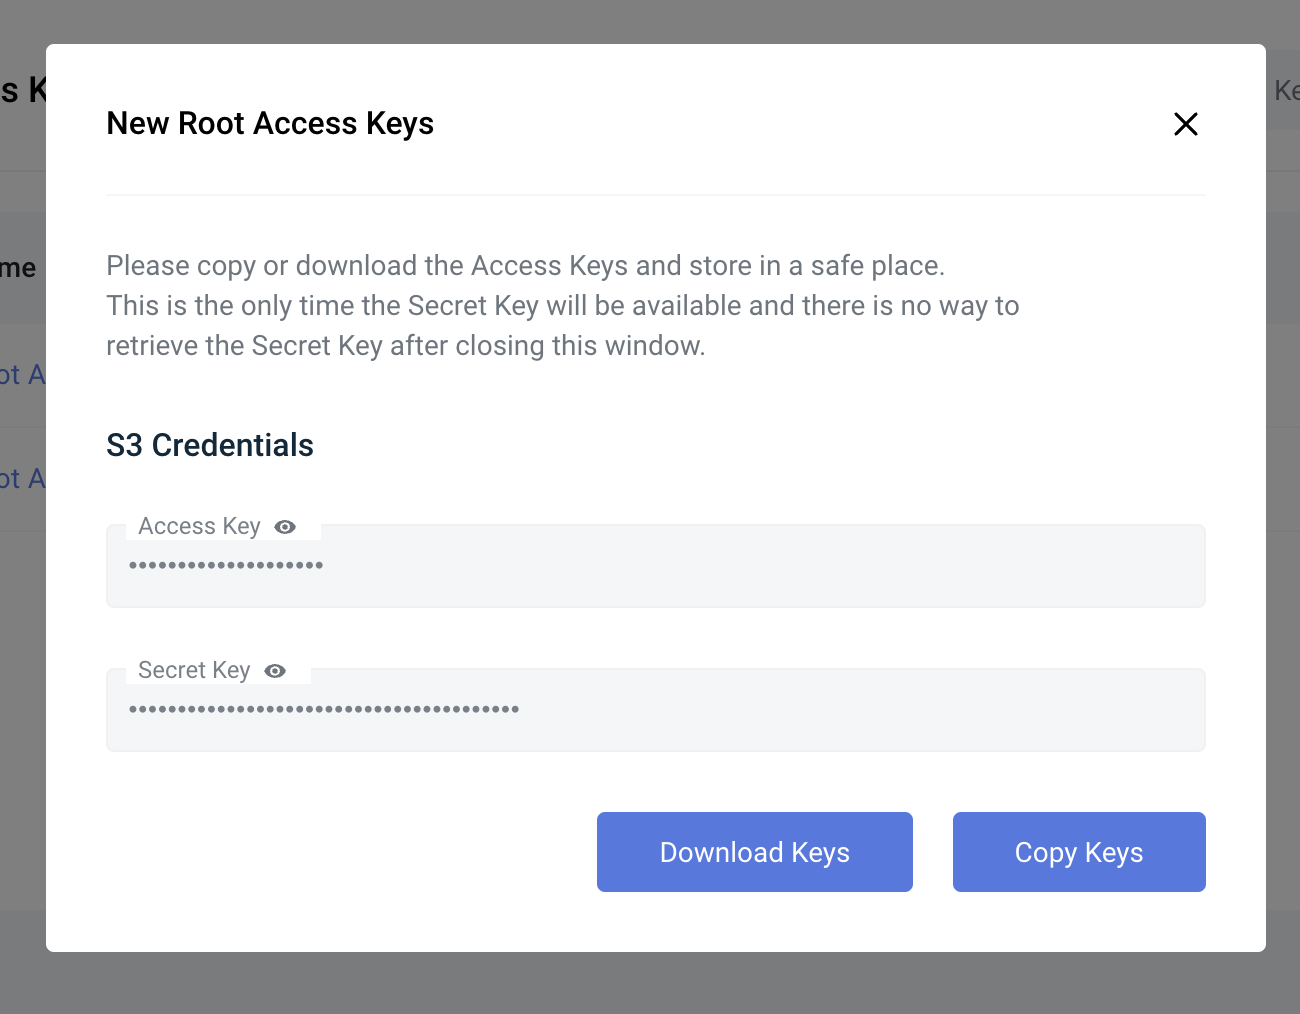
Task: Click the masked Access Key field
Action: click(656, 566)
